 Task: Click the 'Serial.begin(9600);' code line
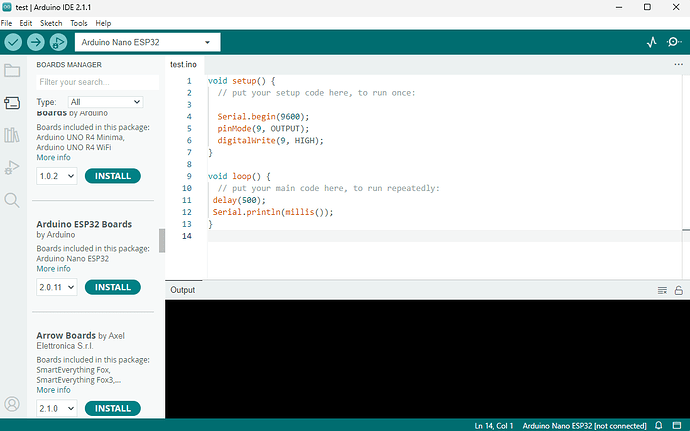click(x=263, y=117)
